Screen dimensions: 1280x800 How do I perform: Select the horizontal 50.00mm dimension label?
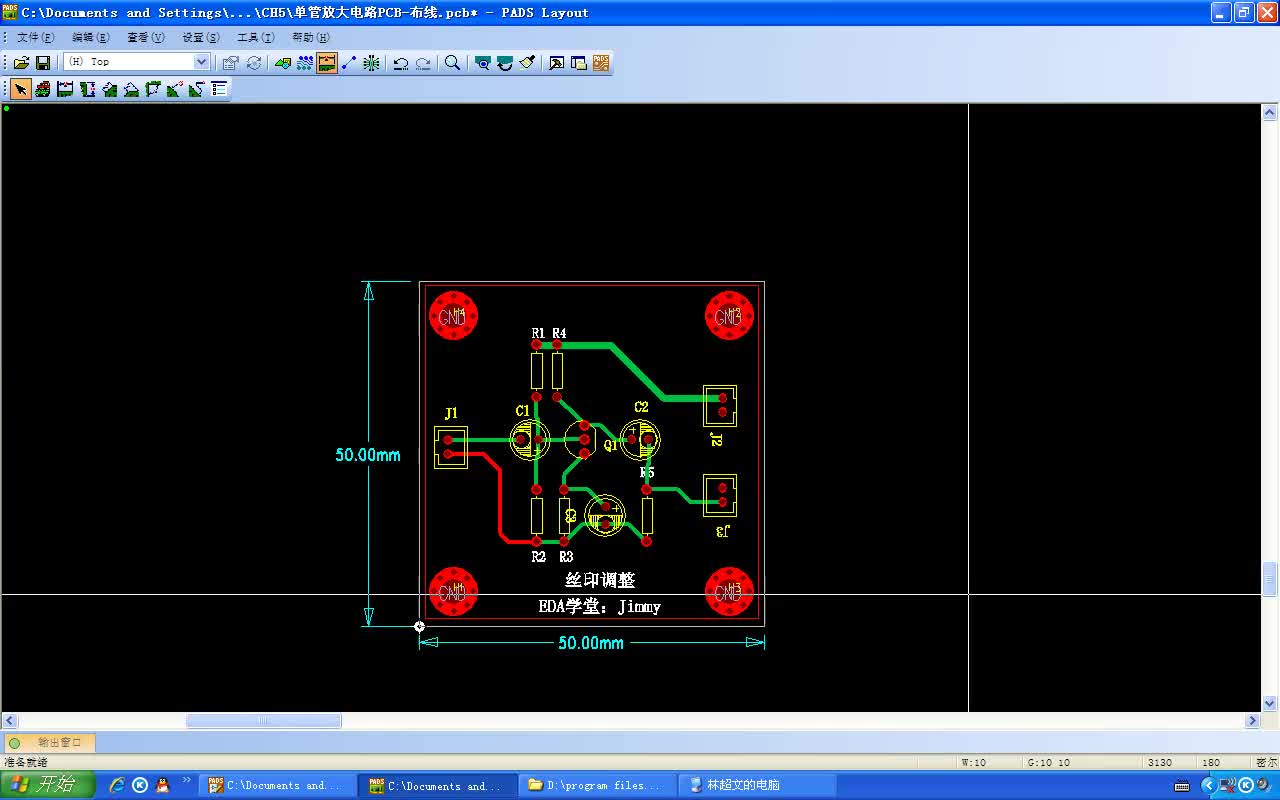(x=591, y=643)
